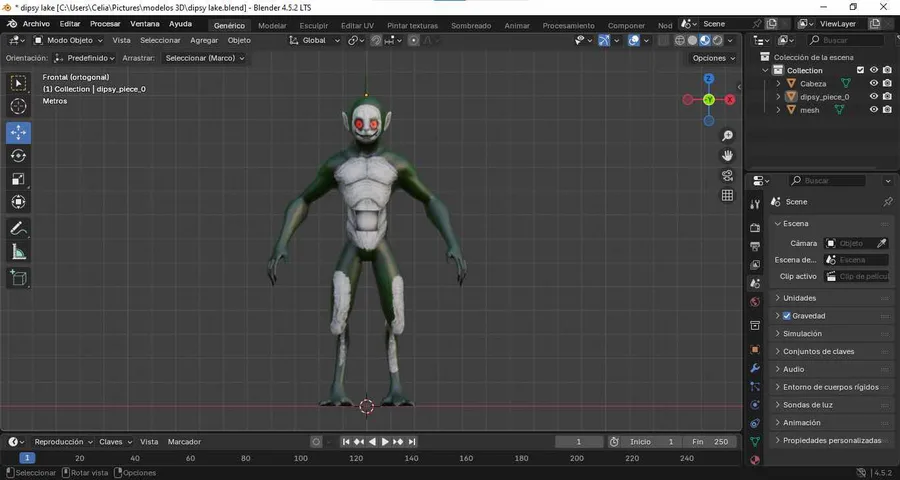Select the Add Cube tool
900x480 pixels.
click(18, 278)
